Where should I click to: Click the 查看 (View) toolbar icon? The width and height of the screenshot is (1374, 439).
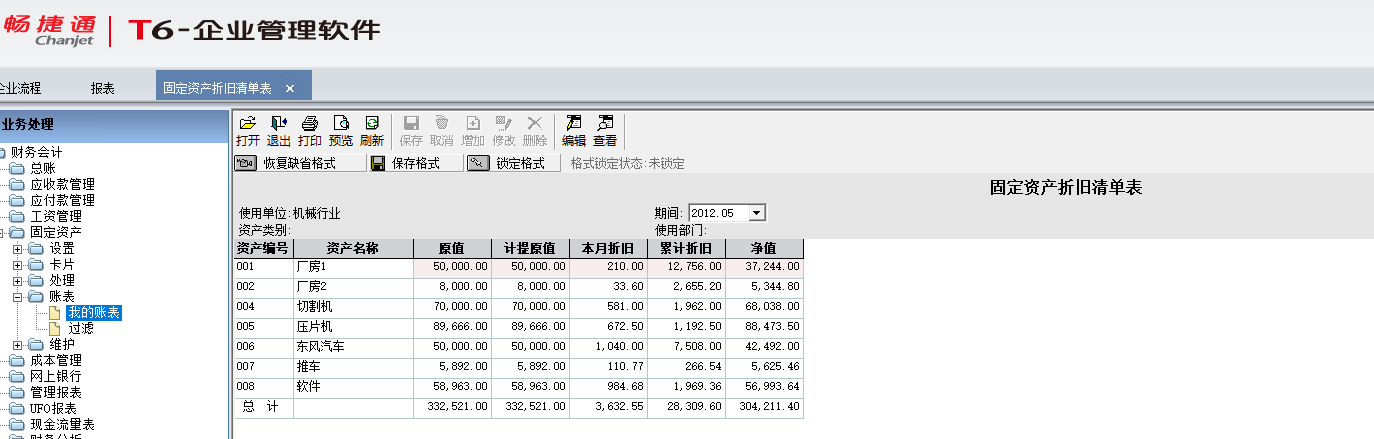click(605, 131)
